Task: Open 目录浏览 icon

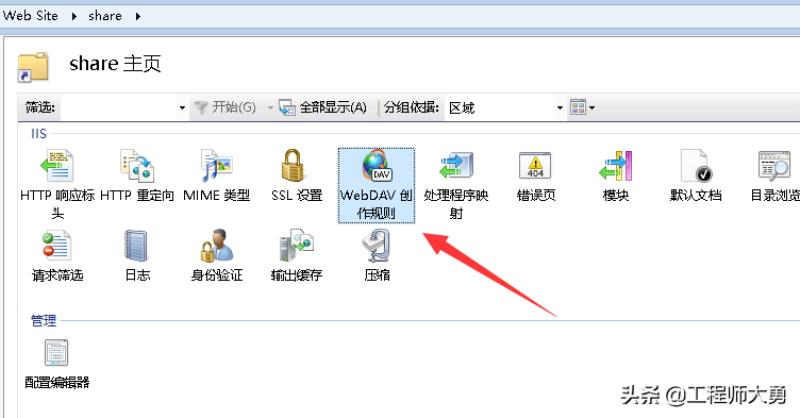Action: point(774,166)
